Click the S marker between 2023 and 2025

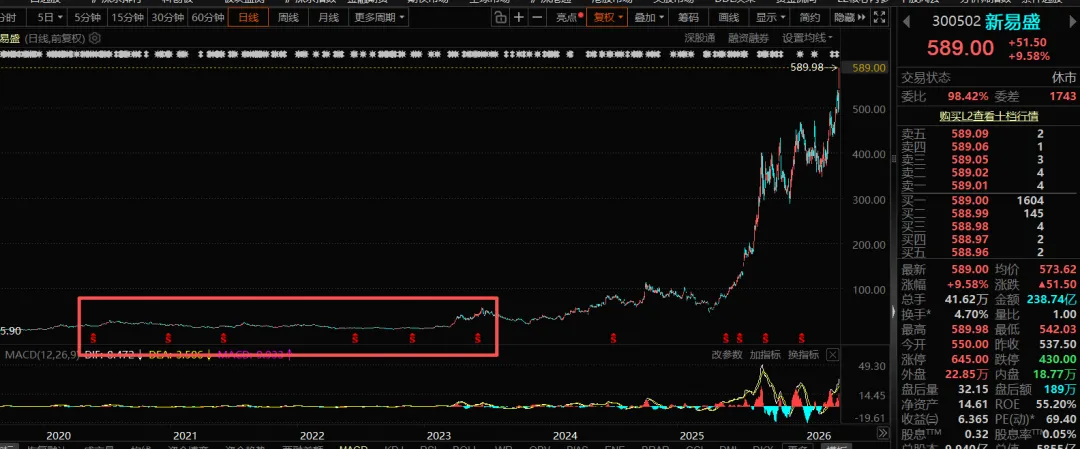tap(614, 337)
